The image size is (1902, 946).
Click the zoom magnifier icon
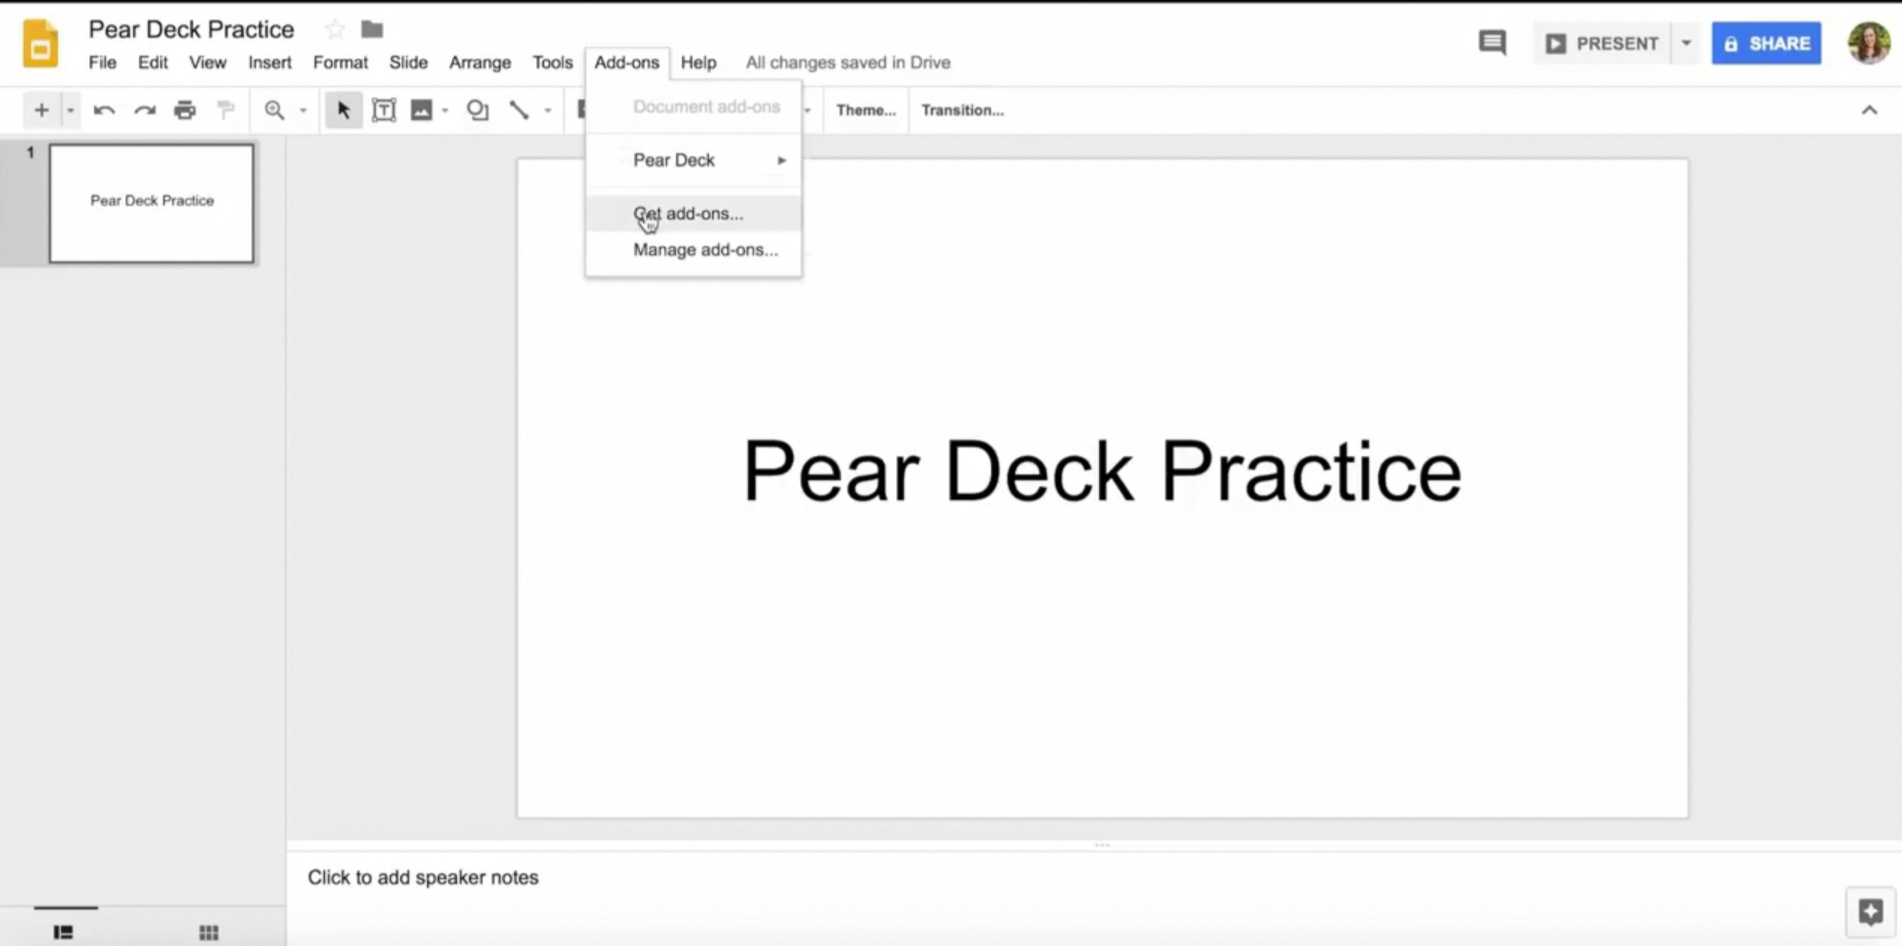(274, 110)
